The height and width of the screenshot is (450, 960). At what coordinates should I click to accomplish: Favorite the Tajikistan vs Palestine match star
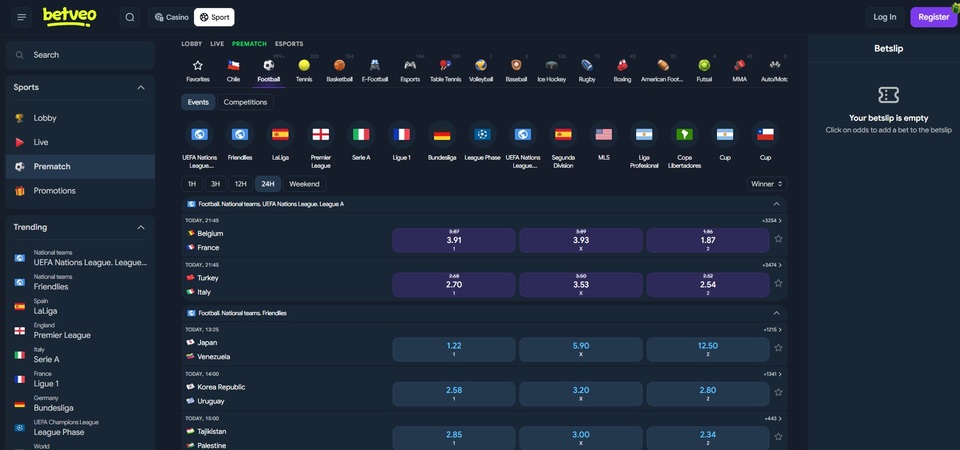[778, 437]
